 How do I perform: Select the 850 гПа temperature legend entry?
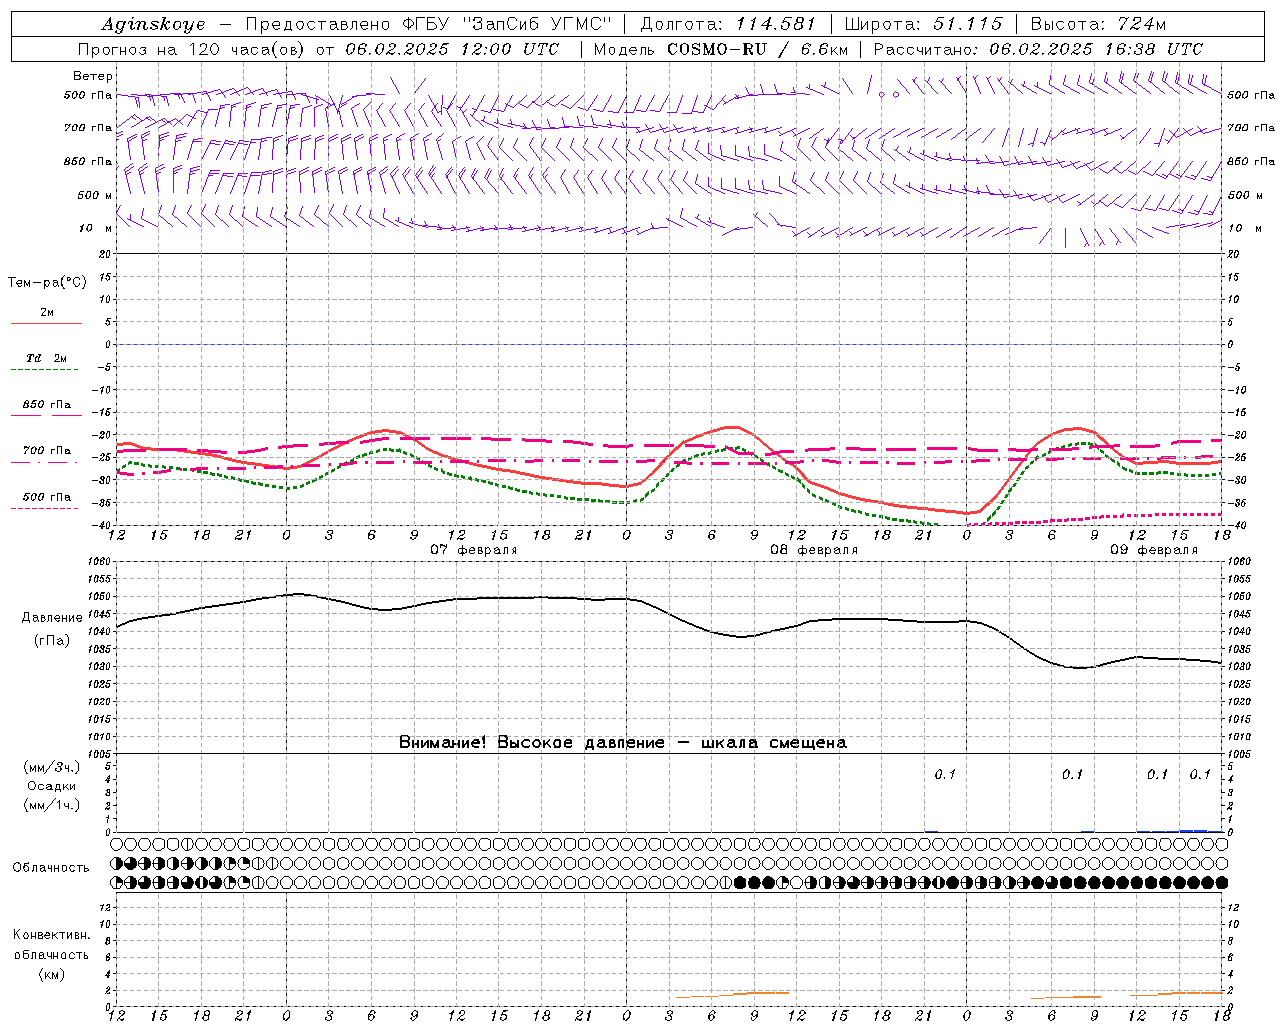[x=47, y=404]
